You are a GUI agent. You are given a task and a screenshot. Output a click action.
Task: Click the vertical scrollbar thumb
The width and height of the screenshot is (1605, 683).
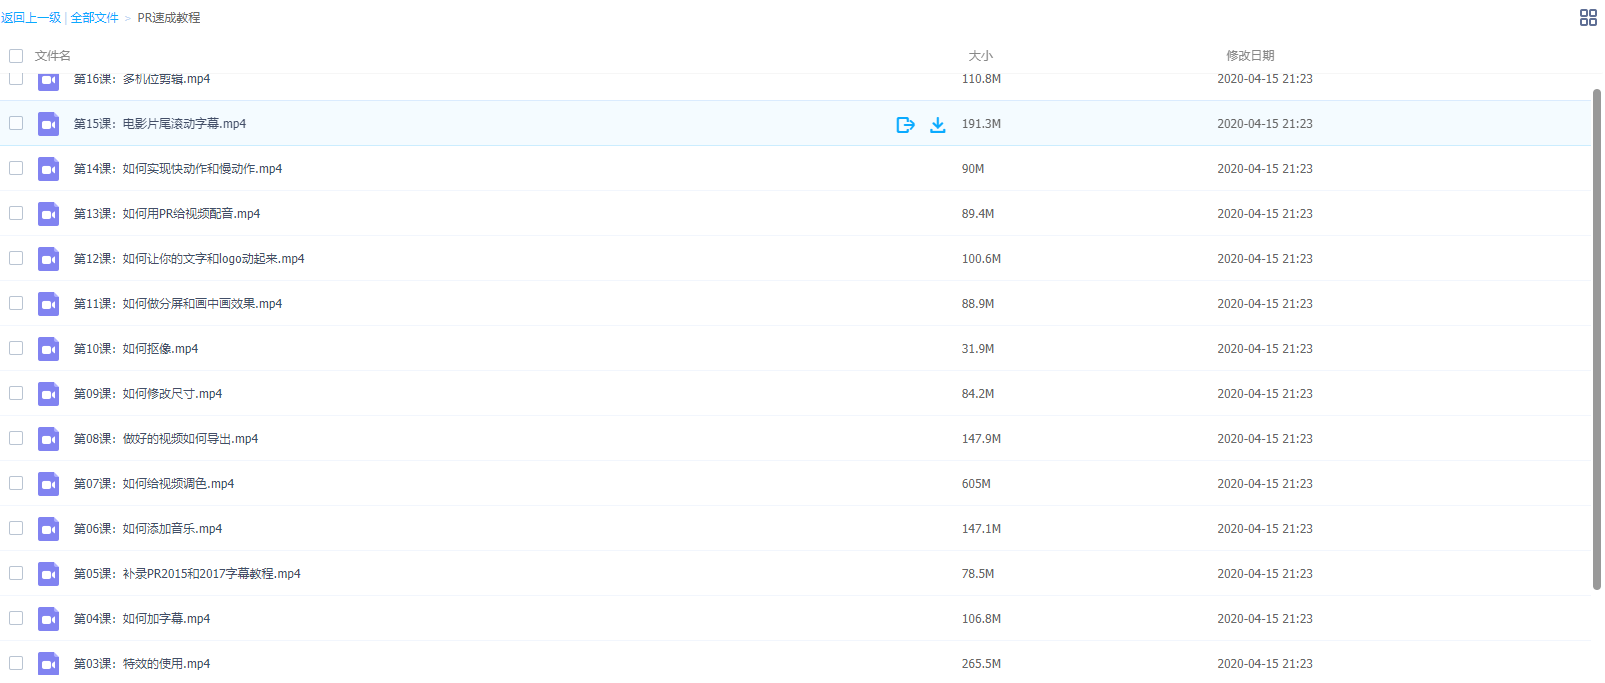point(1596,340)
